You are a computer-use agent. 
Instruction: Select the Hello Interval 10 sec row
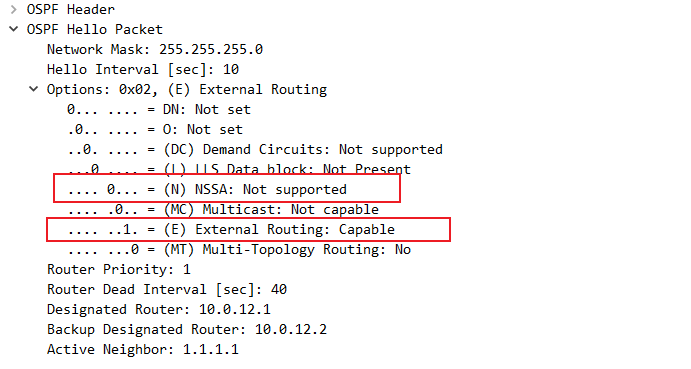point(143,69)
